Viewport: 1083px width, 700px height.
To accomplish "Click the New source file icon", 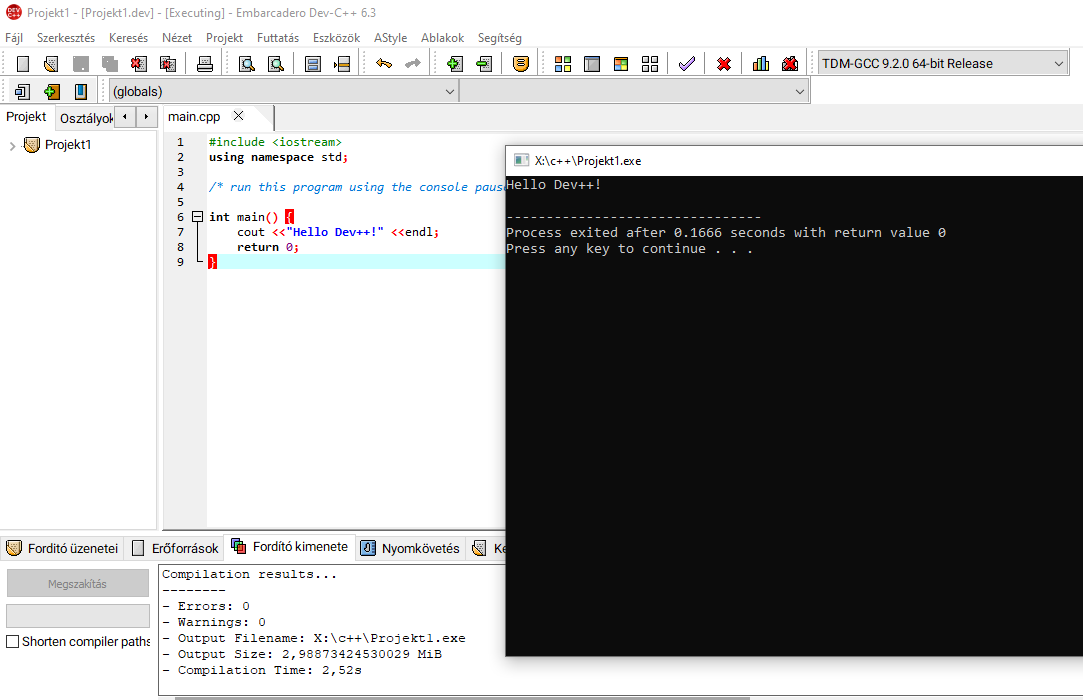I will point(23,64).
